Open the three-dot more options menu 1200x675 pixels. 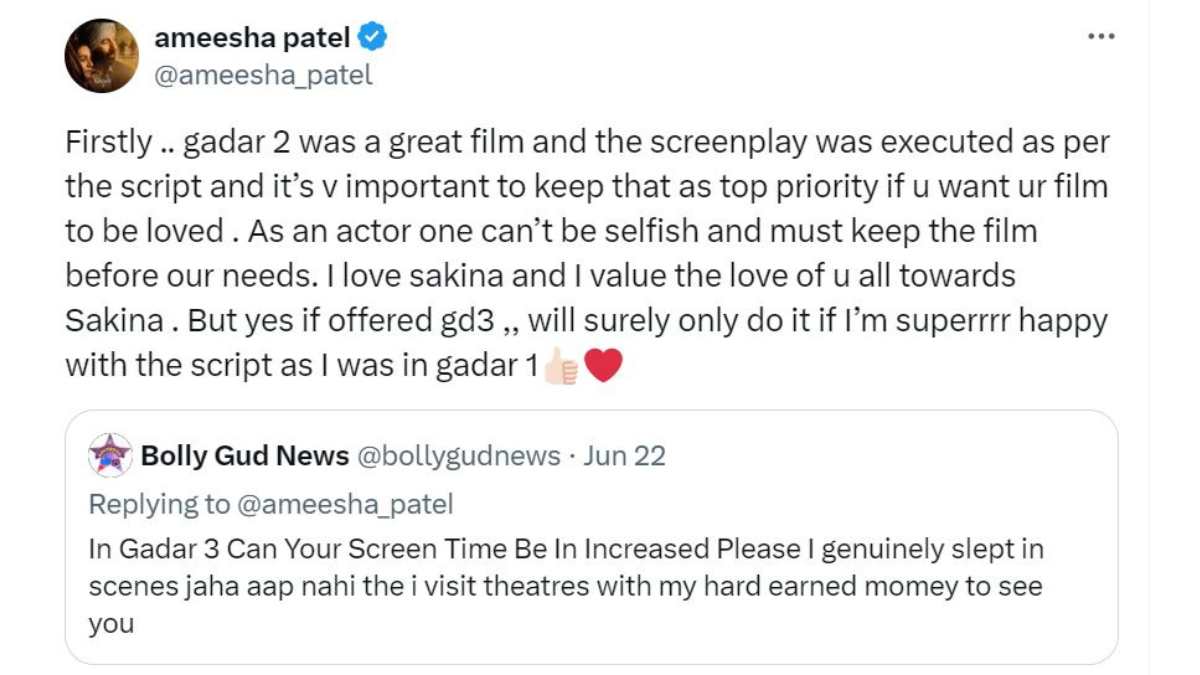tap(1101, 35)
